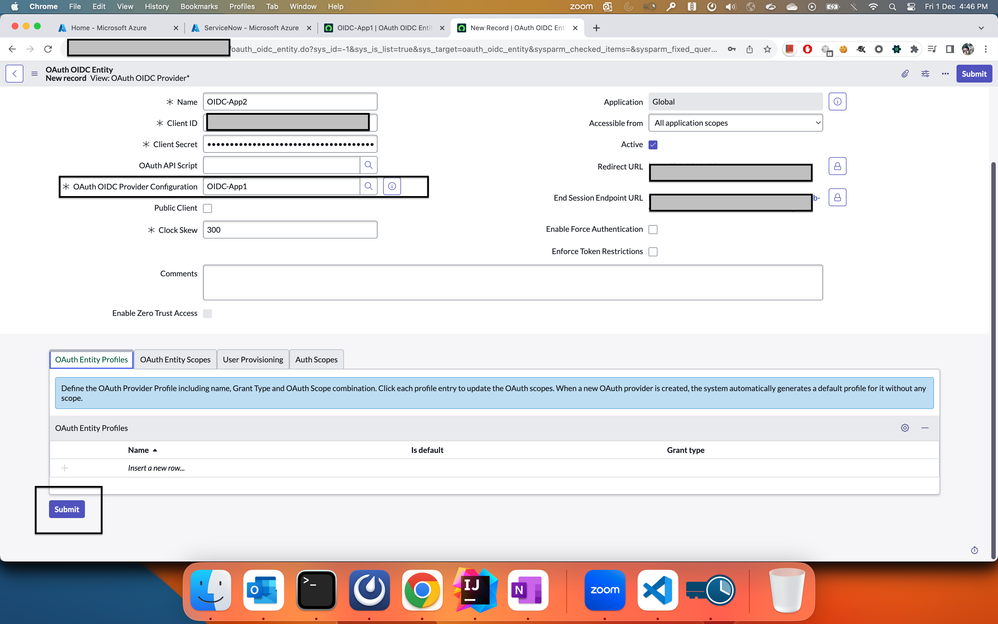Open the more options ellipsis menu
998x624 pixels.
(943, 73)
